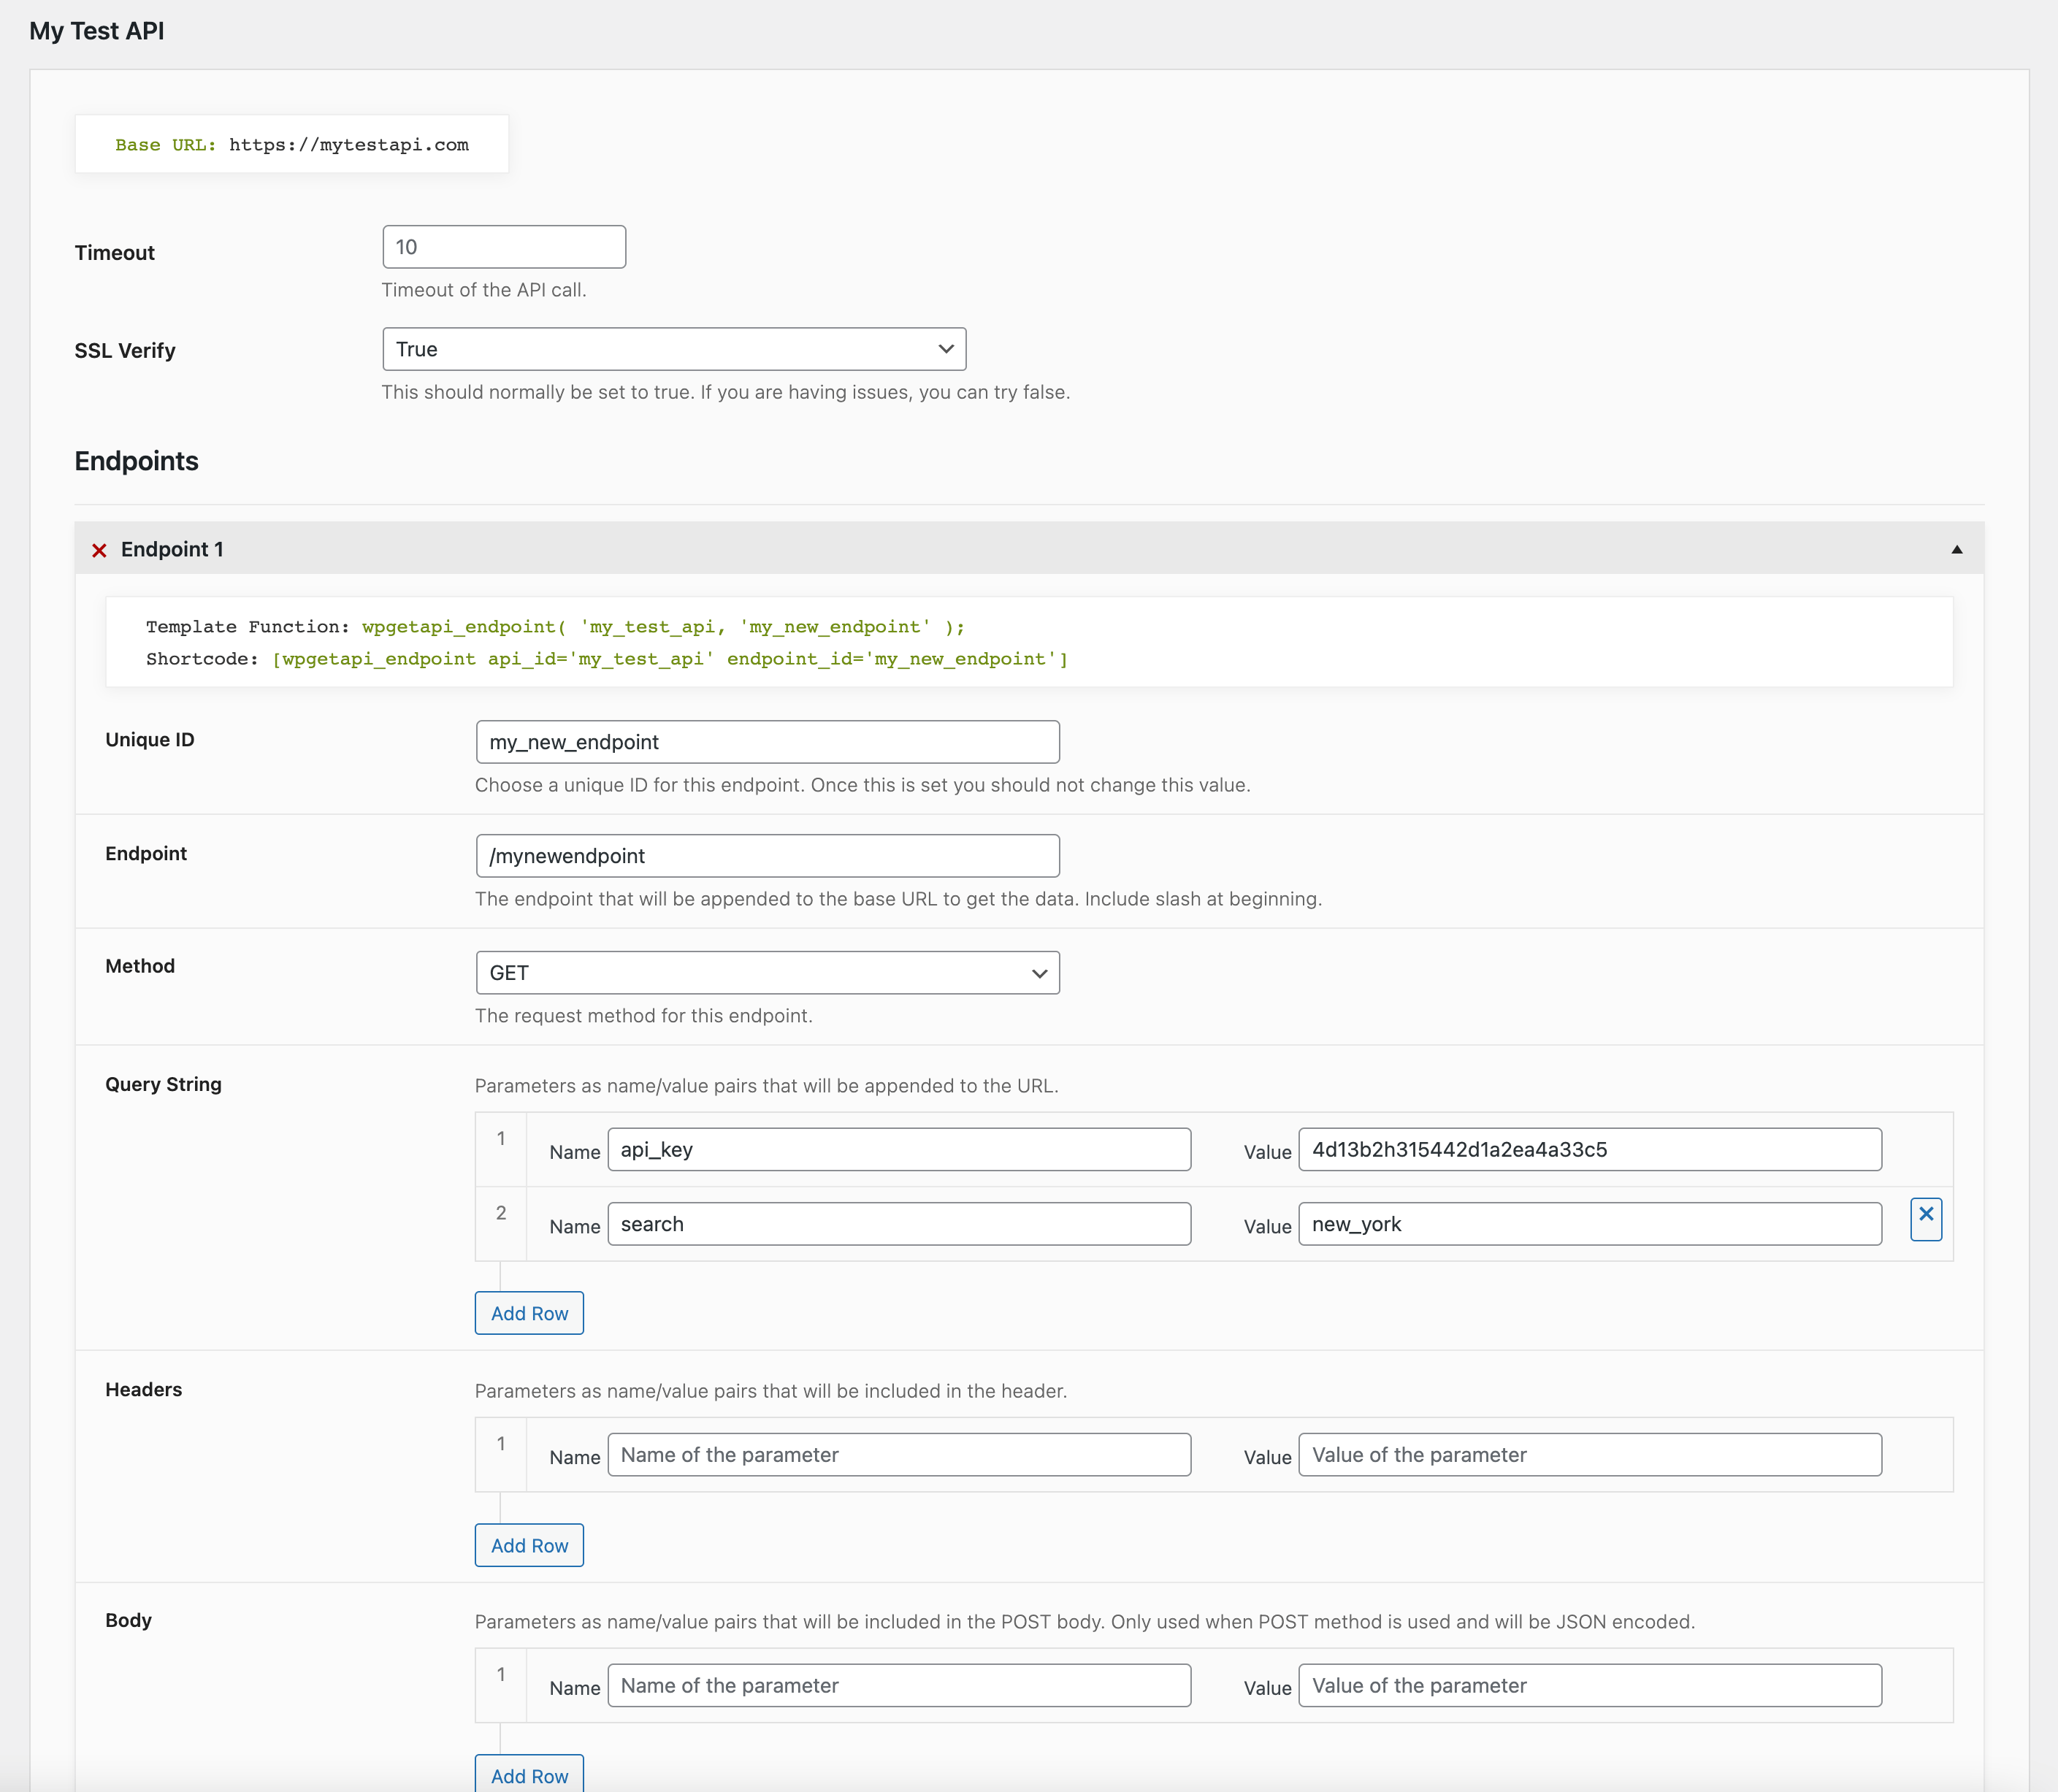Click the My Test API heading
Image resolution: width=2058 pixels, height=1792 pixels.
tap(97, 31)
